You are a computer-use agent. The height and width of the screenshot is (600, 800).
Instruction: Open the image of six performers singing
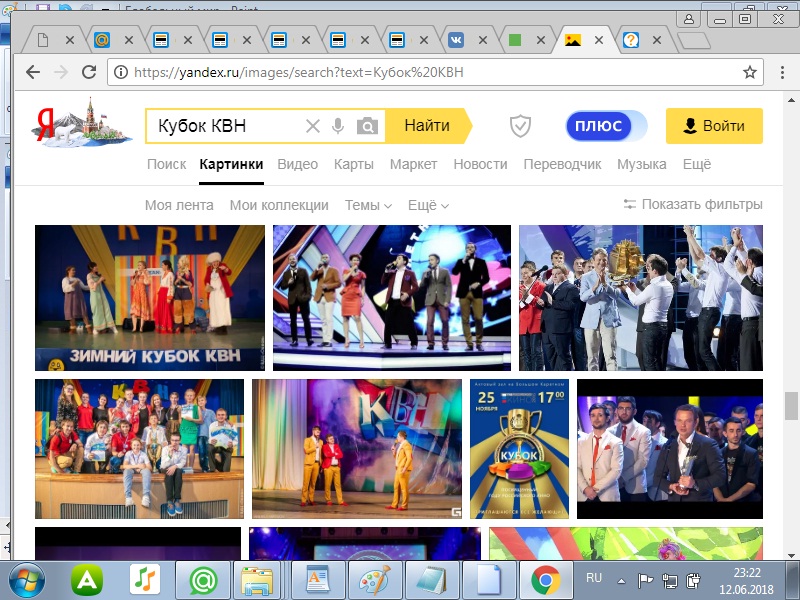[392, 298]
